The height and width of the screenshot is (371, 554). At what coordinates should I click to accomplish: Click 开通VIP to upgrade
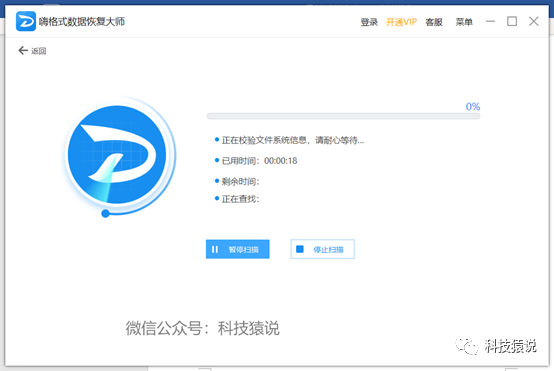[401, 22]
